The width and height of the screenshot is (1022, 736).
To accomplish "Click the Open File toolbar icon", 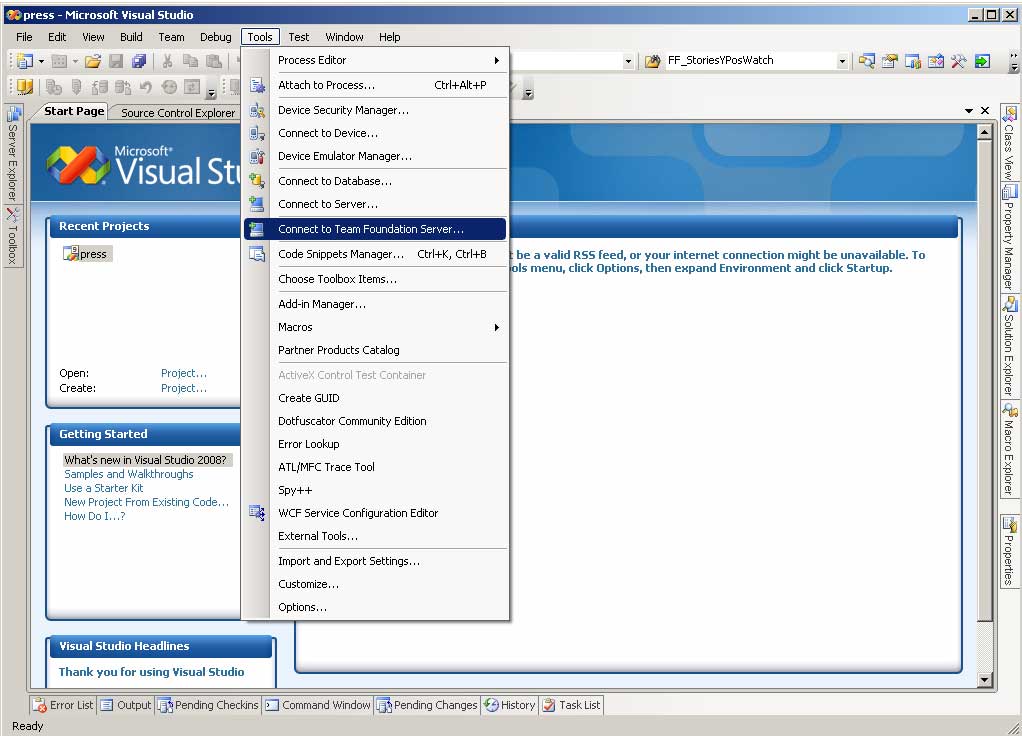I will pyautogui.click(x=92, y=61).
